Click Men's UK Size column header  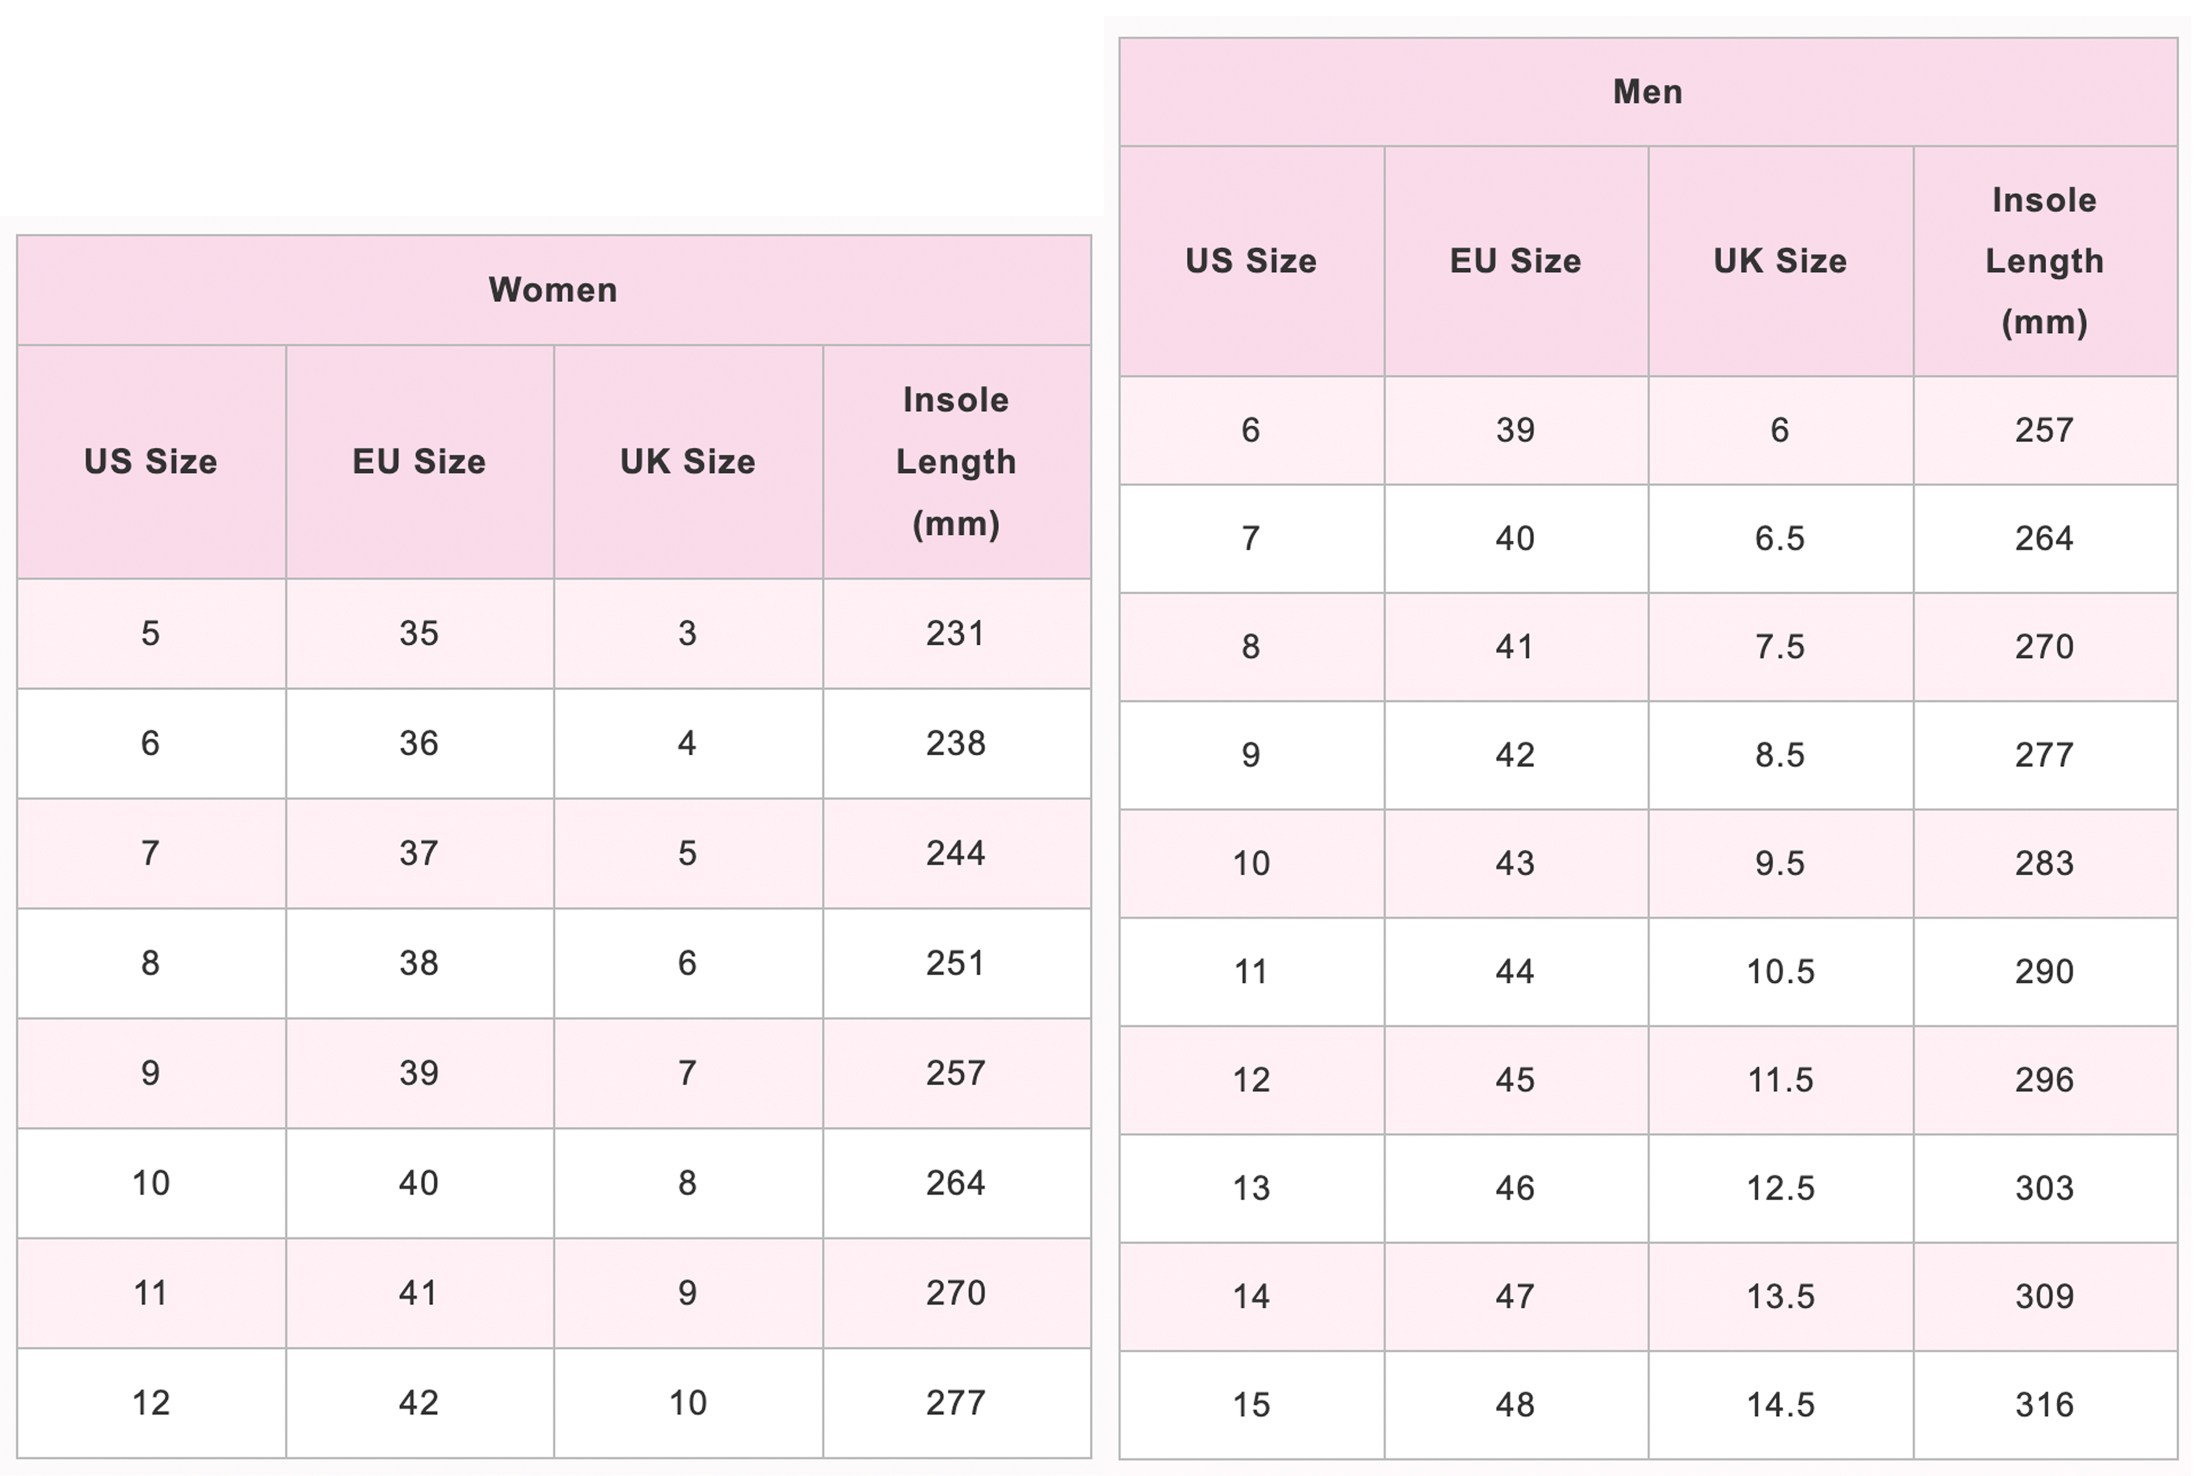coord(1781,261)
